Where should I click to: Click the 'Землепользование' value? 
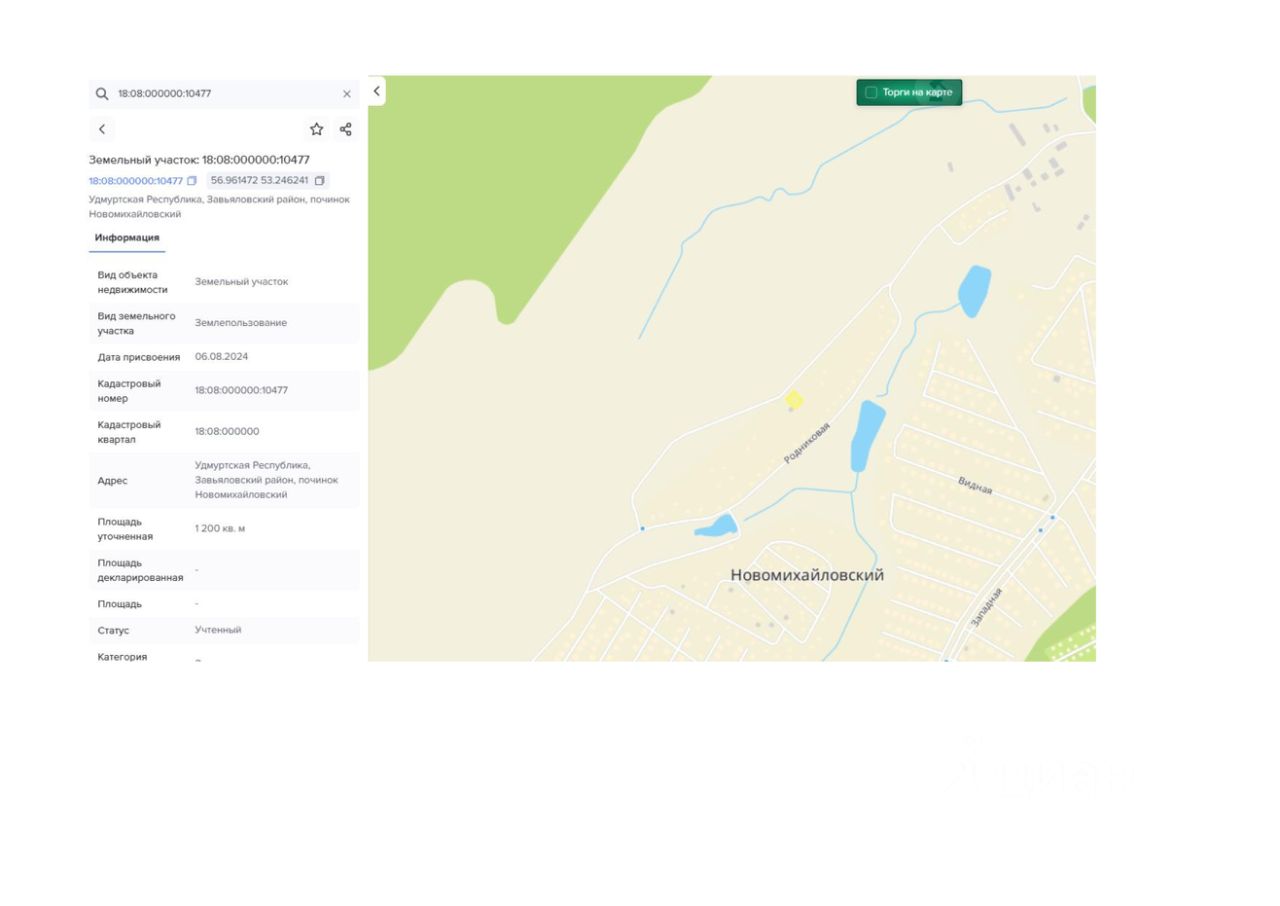point(241,323)
